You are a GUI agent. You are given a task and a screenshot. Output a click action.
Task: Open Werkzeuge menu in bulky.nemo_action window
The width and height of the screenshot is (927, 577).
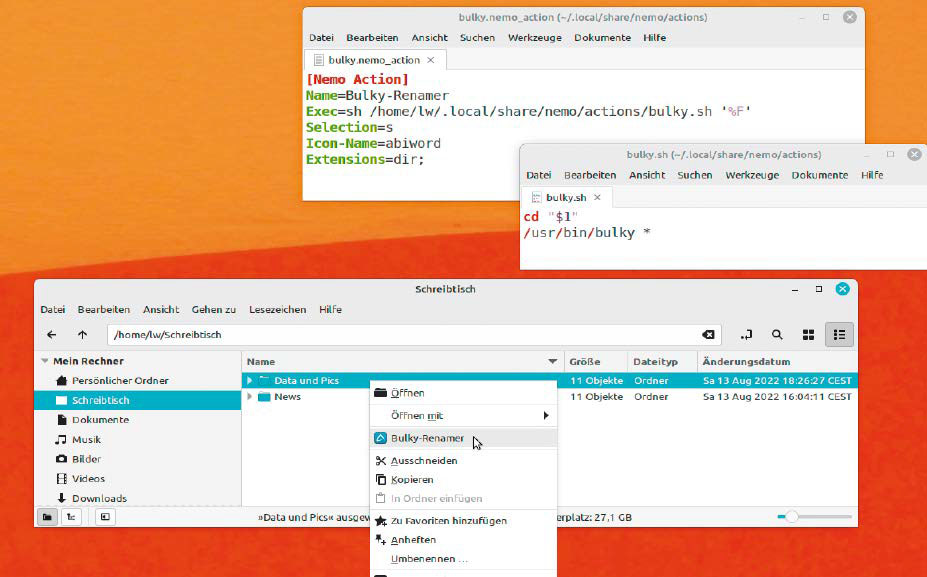point(534,37)
